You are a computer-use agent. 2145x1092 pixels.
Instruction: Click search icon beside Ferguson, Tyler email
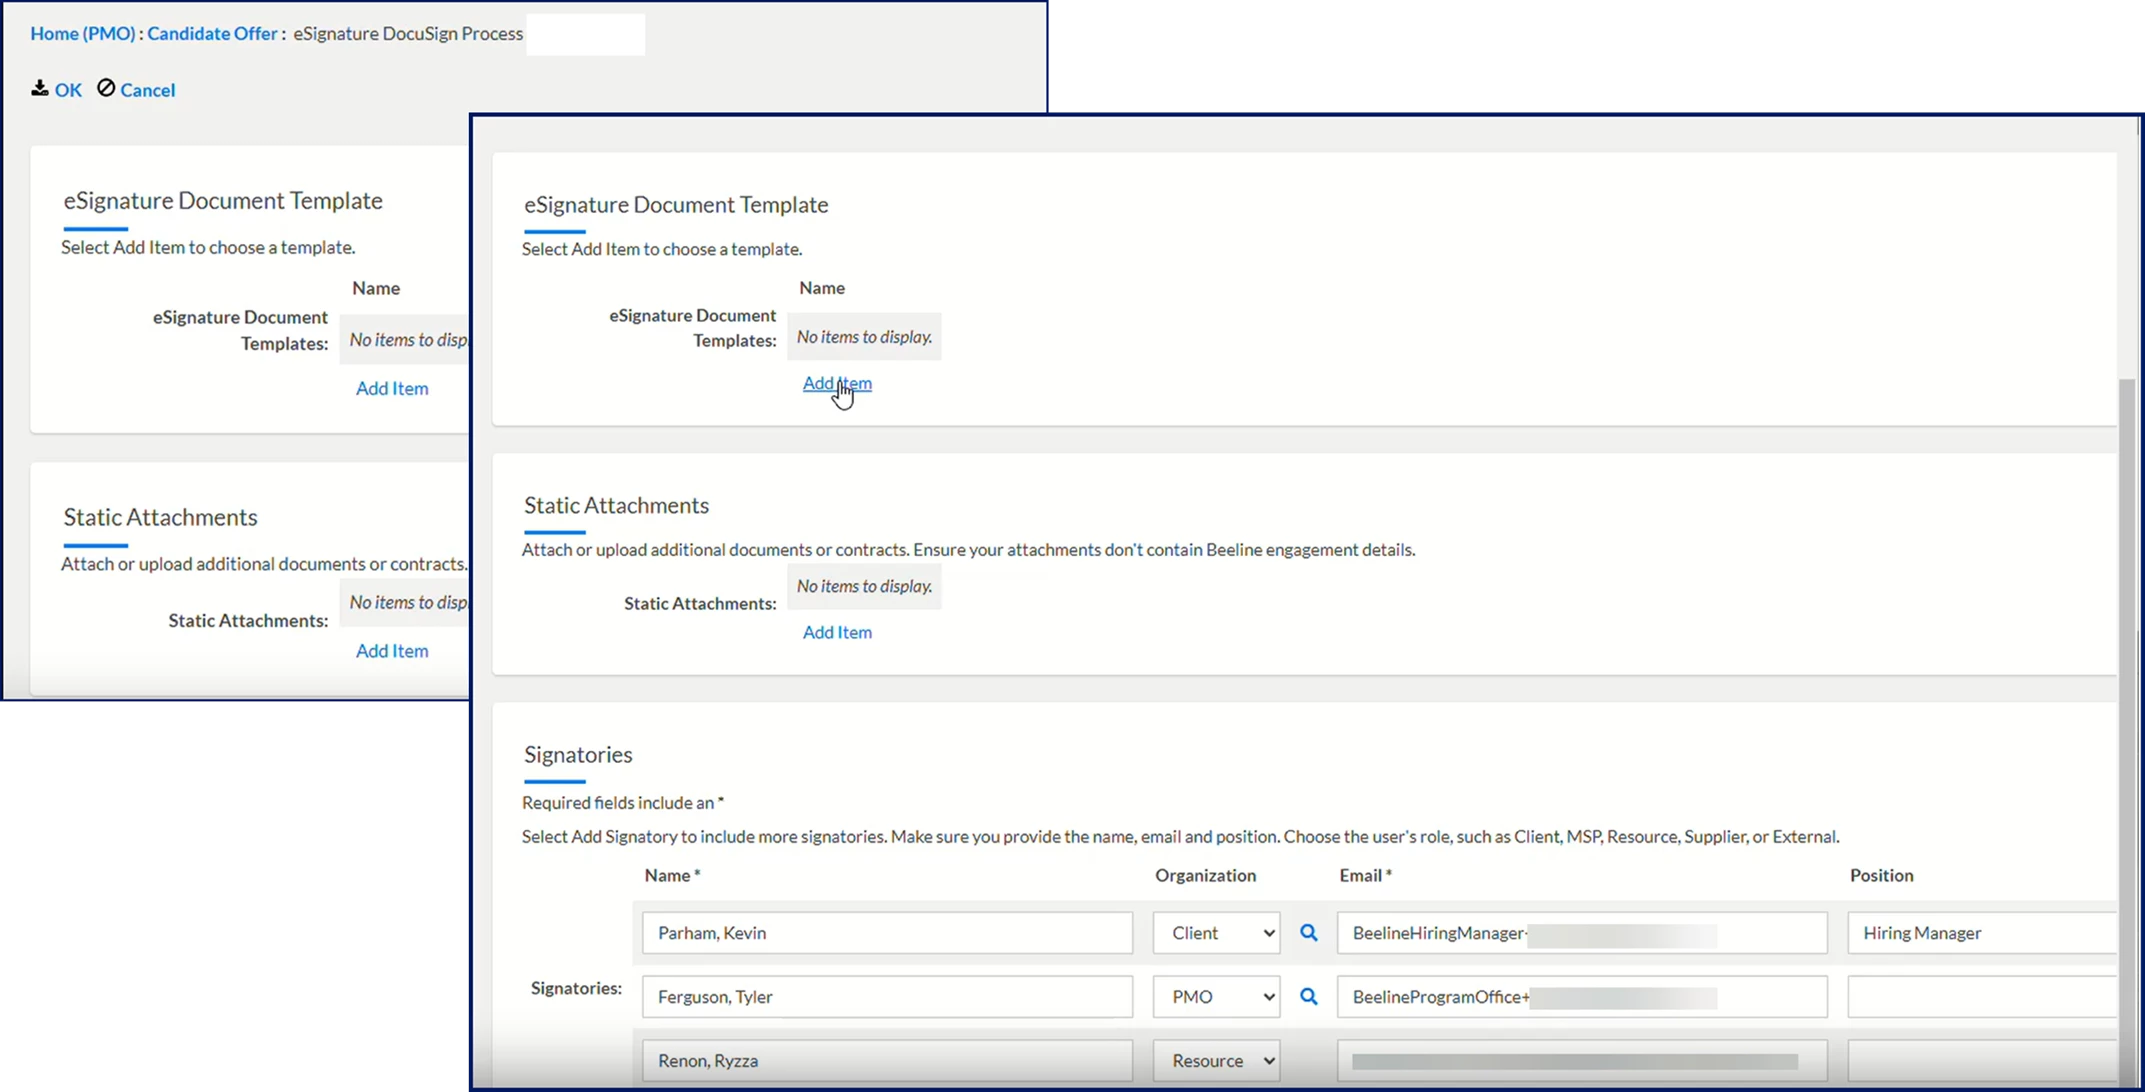point(1308,997)
